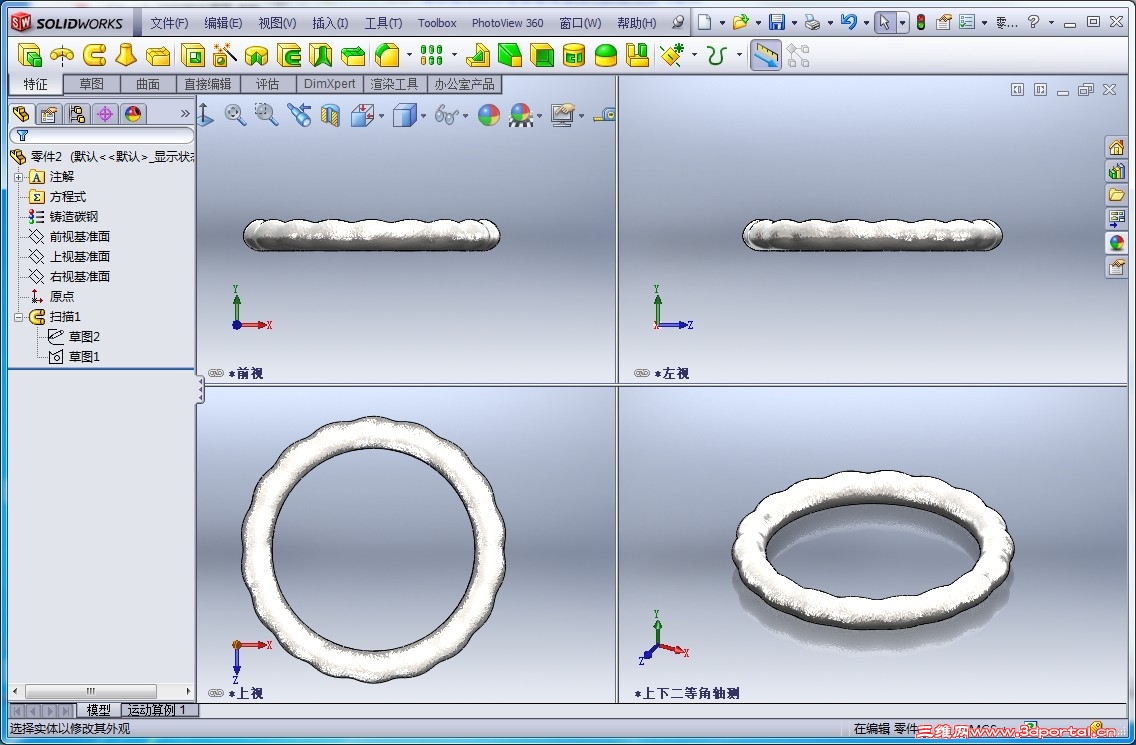Open the DisplayManager tab icon
This screenshot has height=745, width=1136.
[x=133, y=114]
